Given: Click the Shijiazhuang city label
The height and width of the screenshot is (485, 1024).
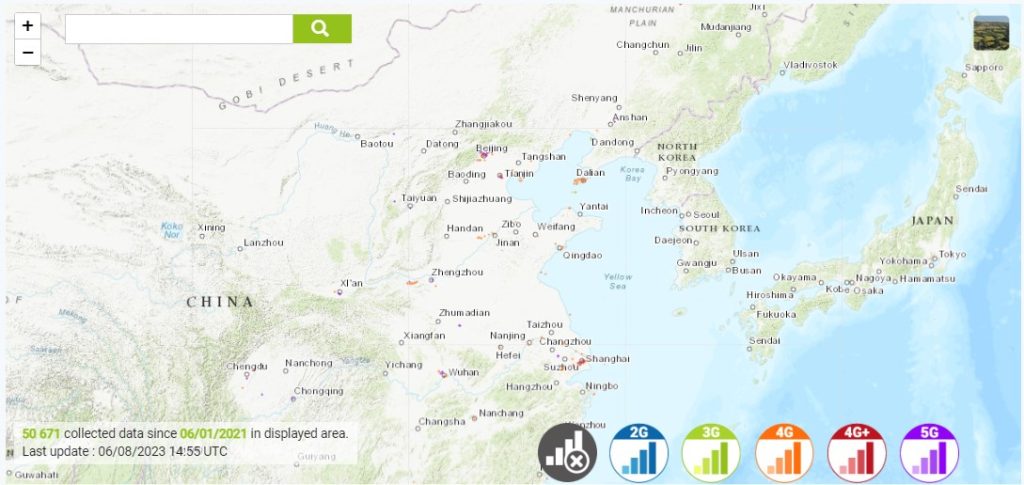Looking at the screenshot, I should pos(482,199).
